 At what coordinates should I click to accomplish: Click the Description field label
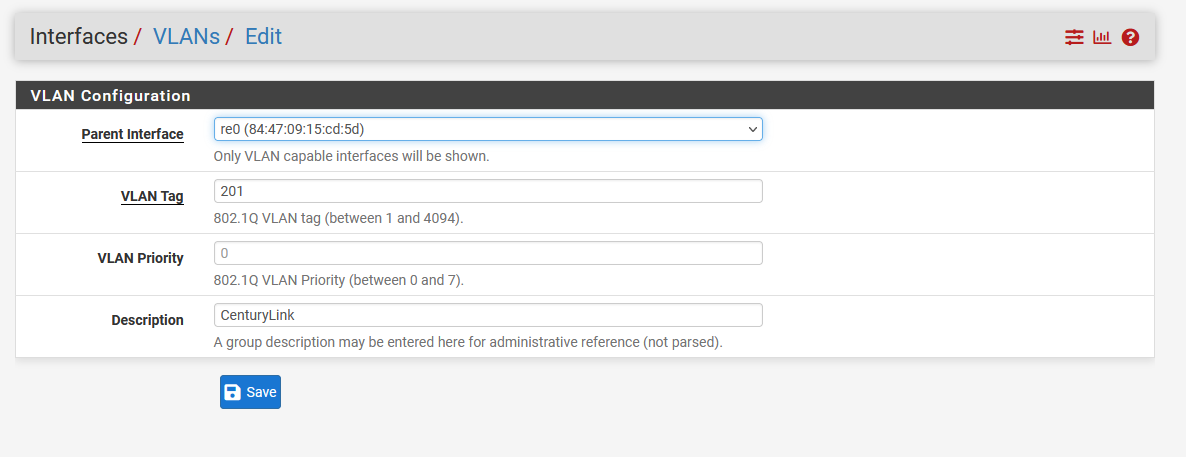click(x=147, y=320)
